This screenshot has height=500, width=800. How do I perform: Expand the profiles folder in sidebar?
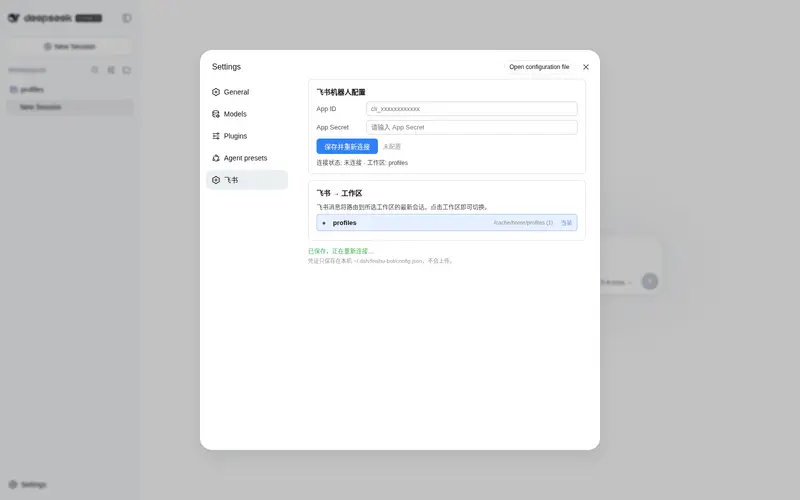pyautogui.click(x=27, y=89)
